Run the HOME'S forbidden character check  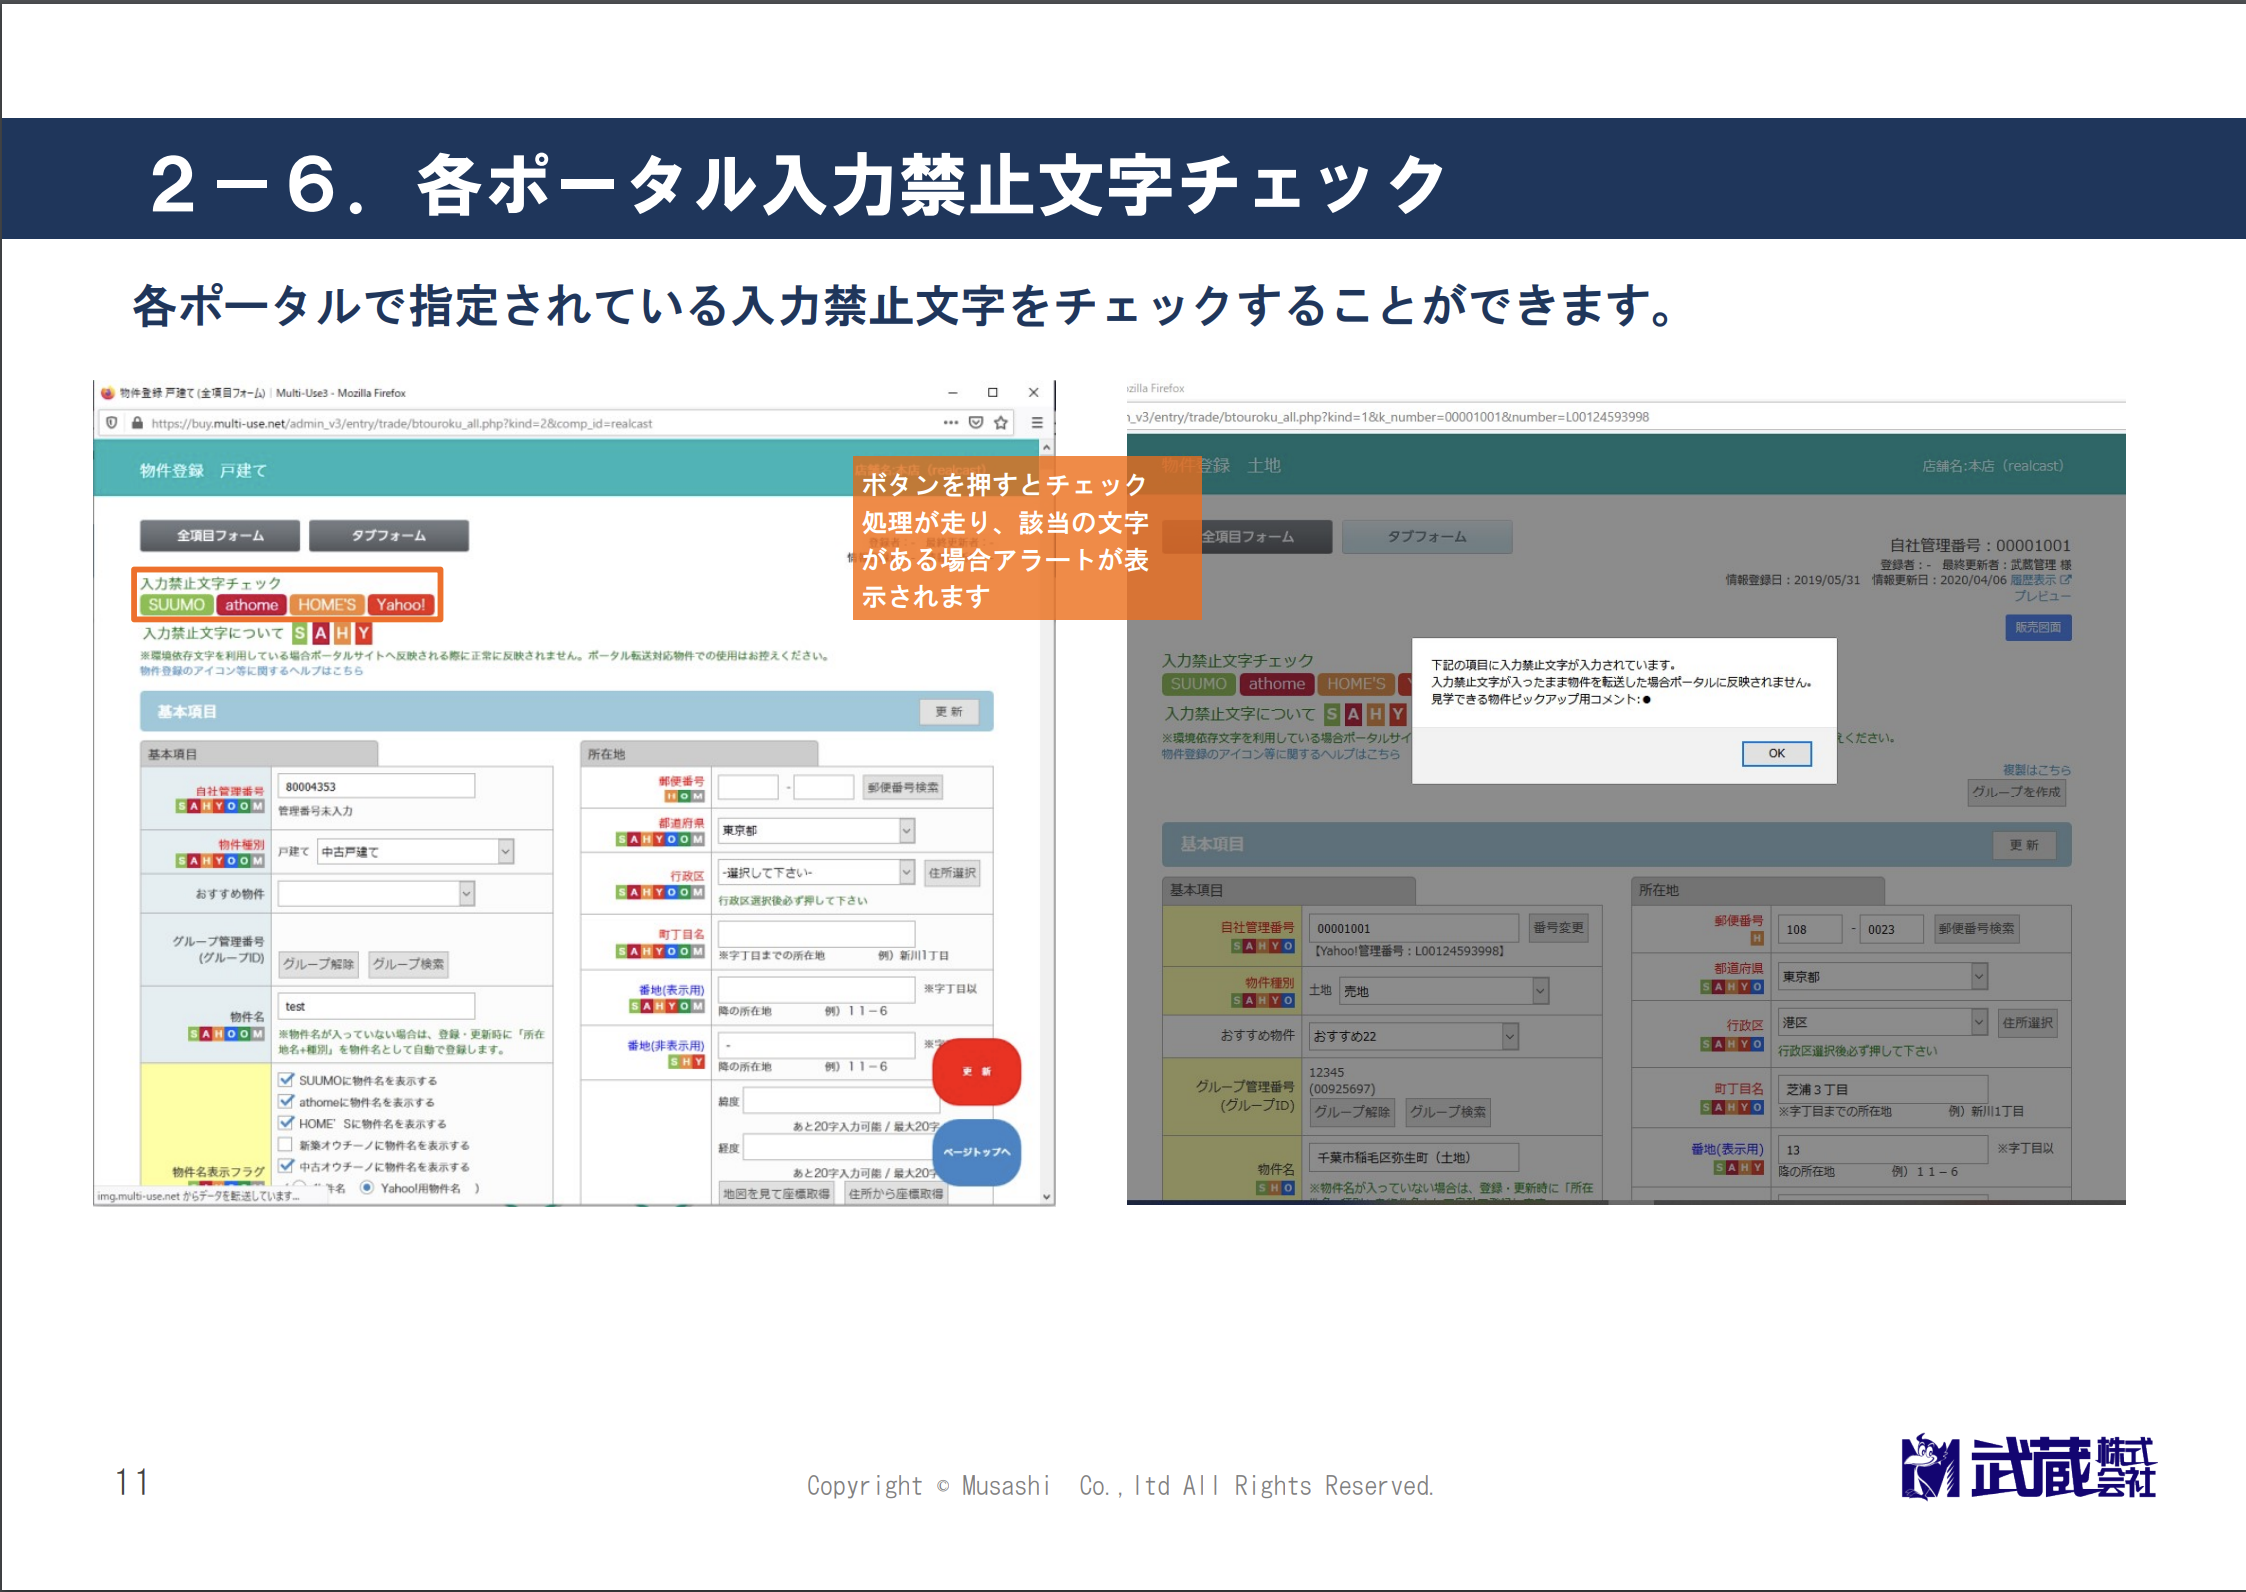click(327, 605)
